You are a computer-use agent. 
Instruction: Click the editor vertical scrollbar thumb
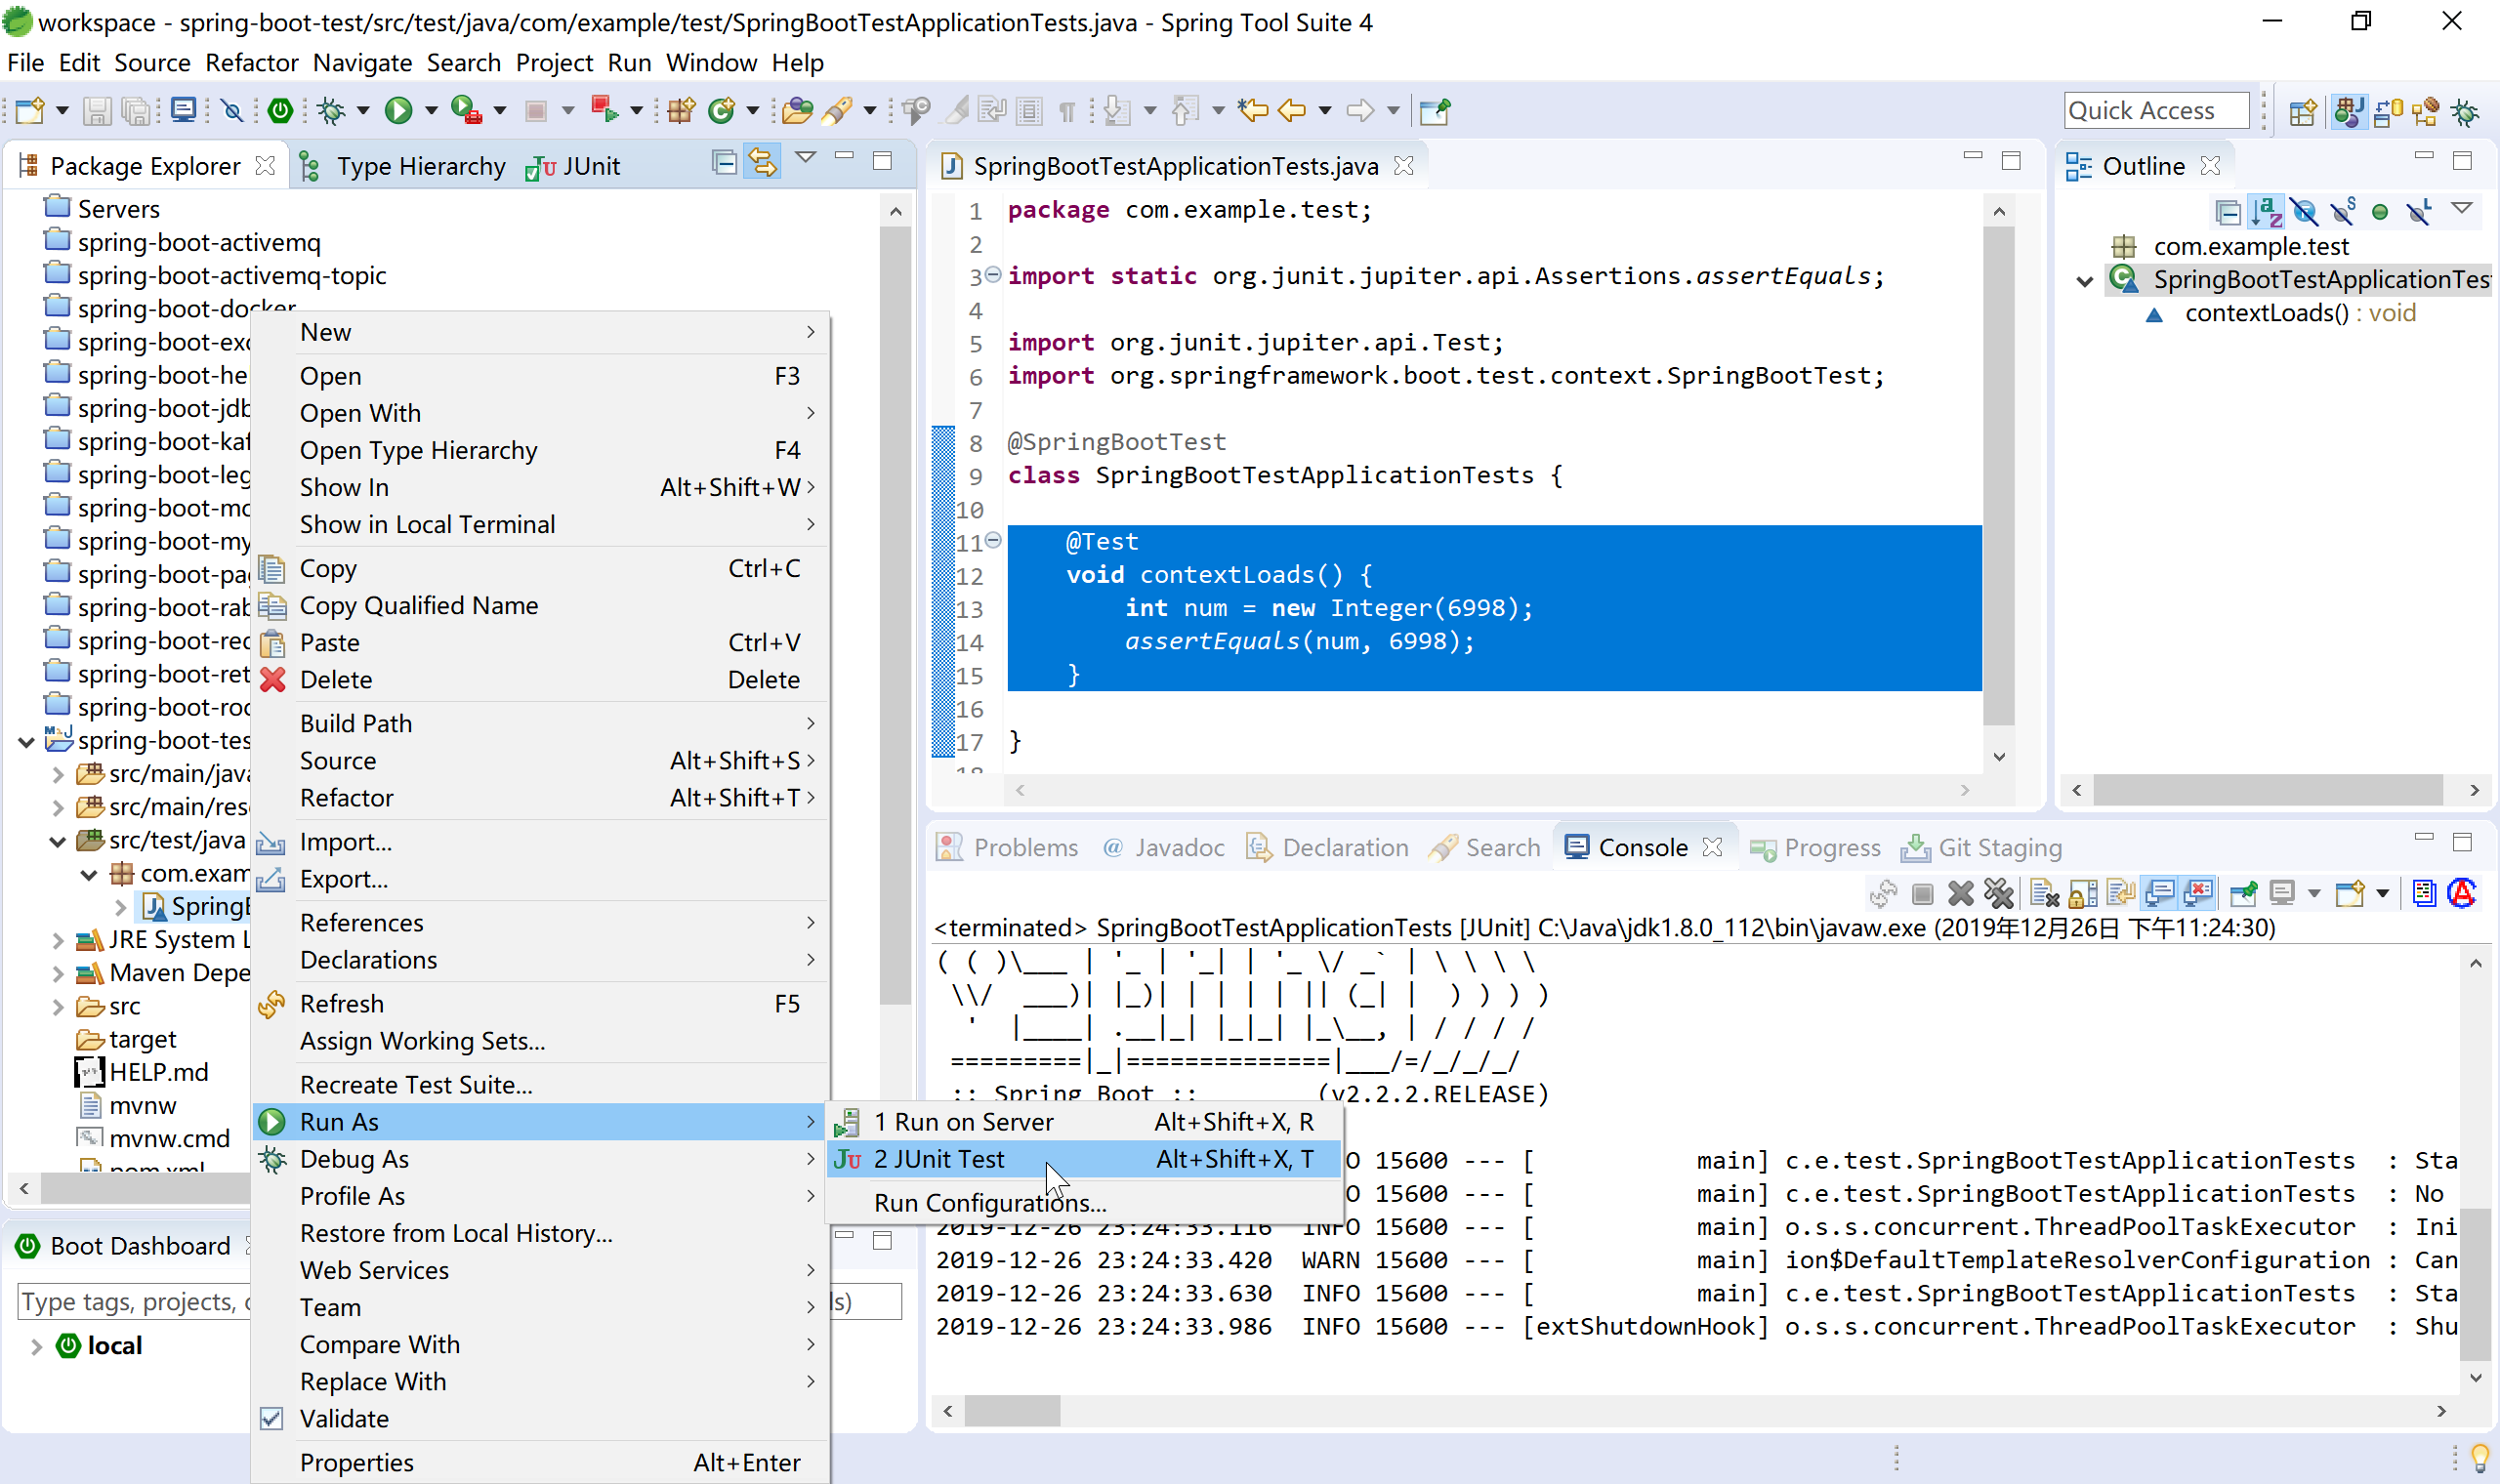coord(1998,475)
